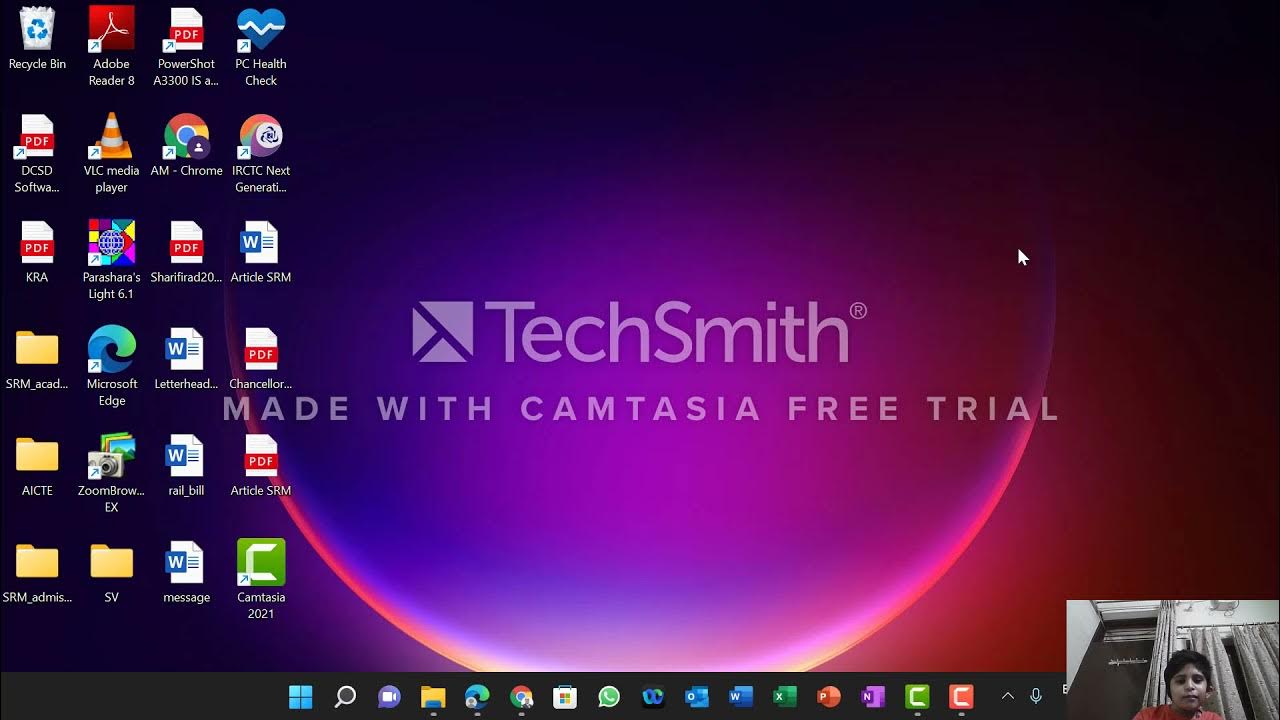Open Excel from the taskbar

click(785, 697)
